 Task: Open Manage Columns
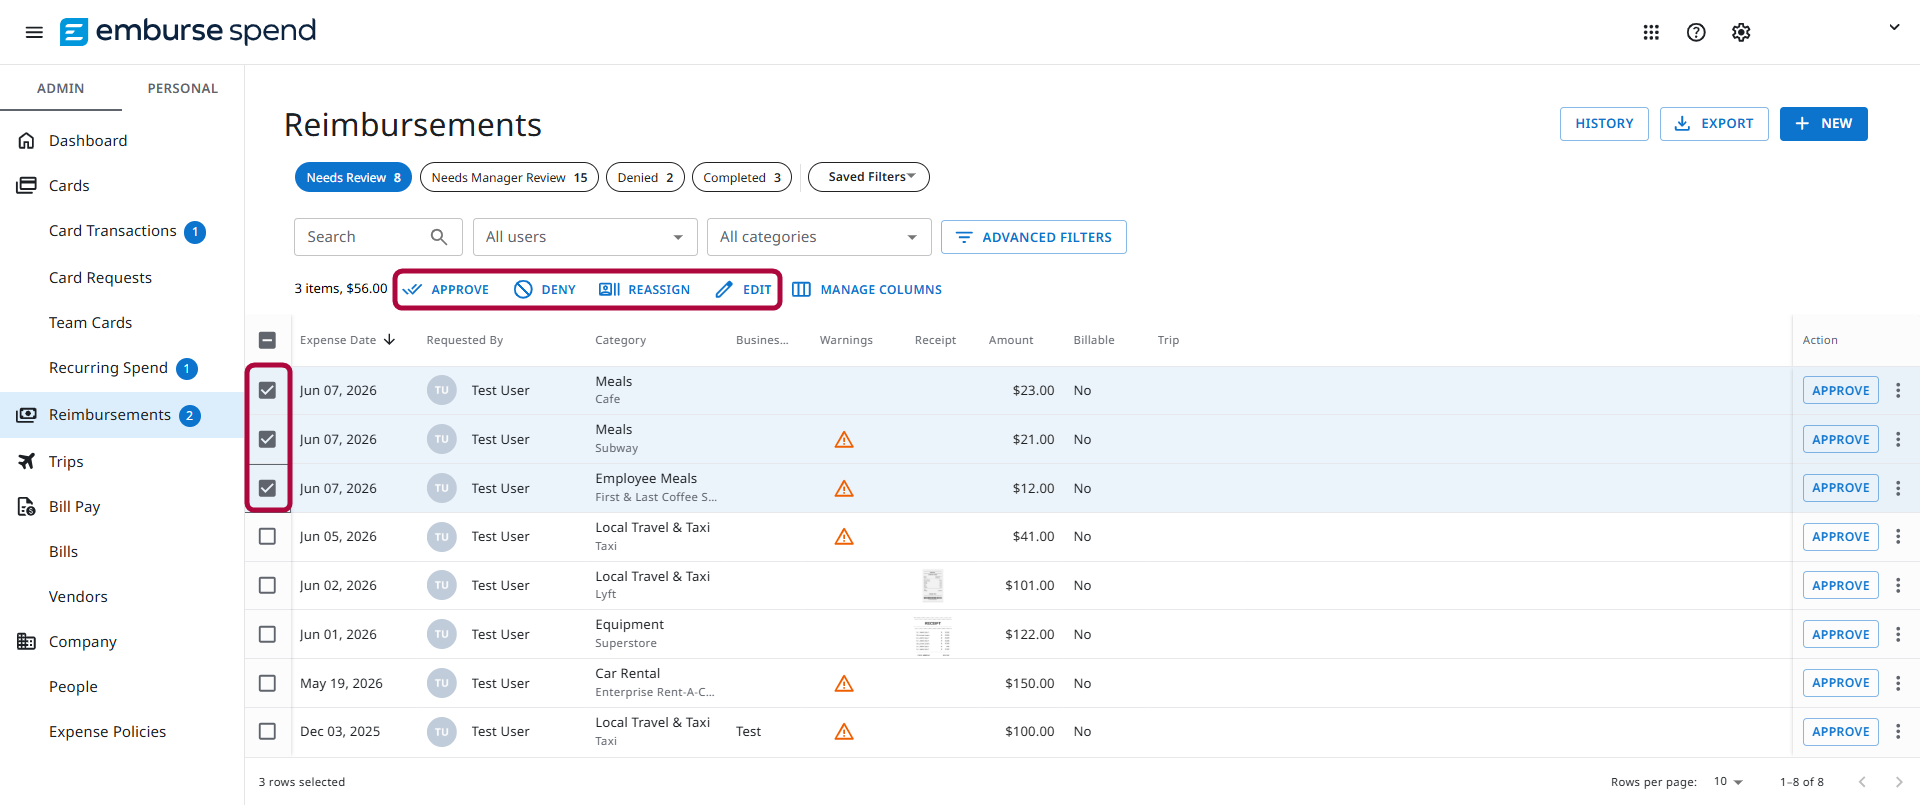pos(867,289)
